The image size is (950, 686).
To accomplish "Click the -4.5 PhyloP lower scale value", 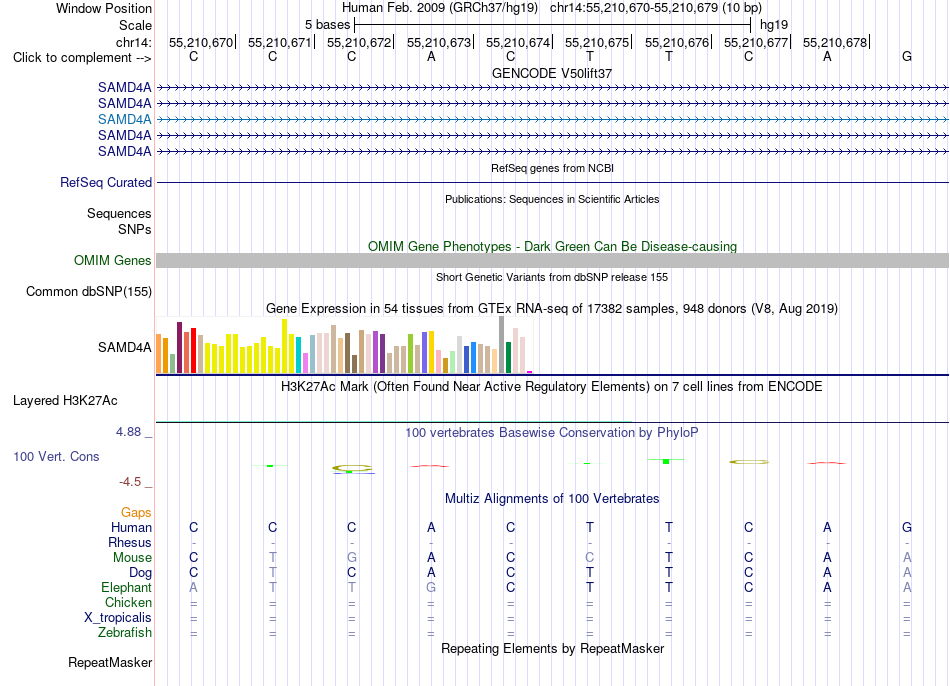I will click(130, 482).
